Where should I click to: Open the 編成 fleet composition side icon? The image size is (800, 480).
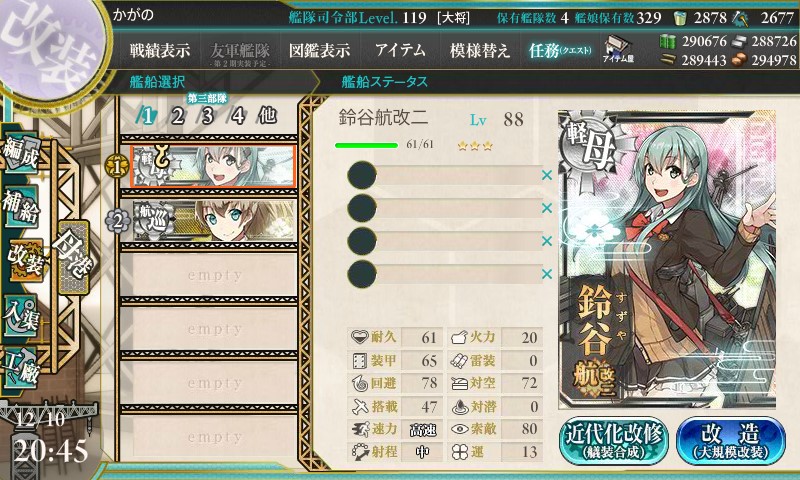click(x=21, y=155)
